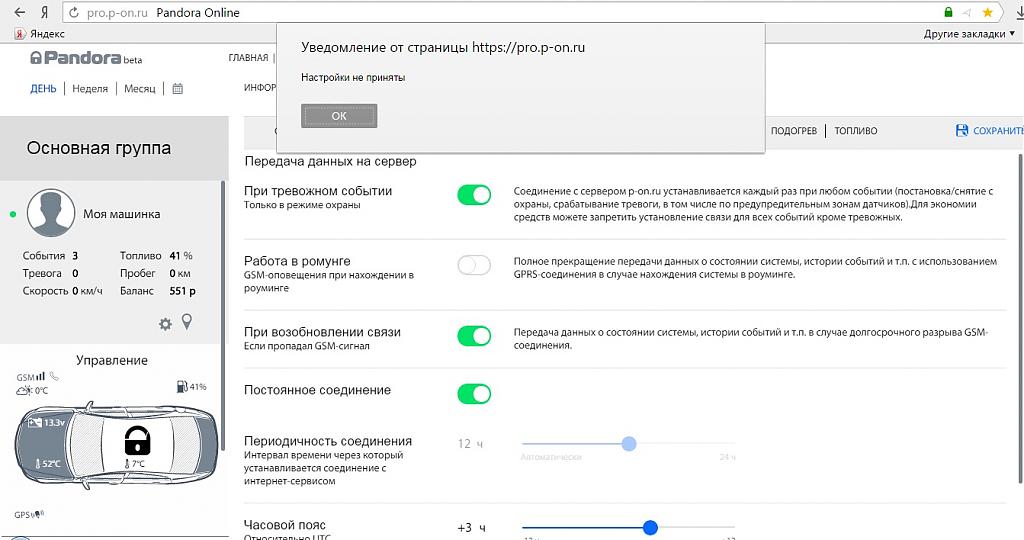This screenshot has width=1024, height=540.
Task: Disable the При тревожном событии toggle
Action: [474, 195]
